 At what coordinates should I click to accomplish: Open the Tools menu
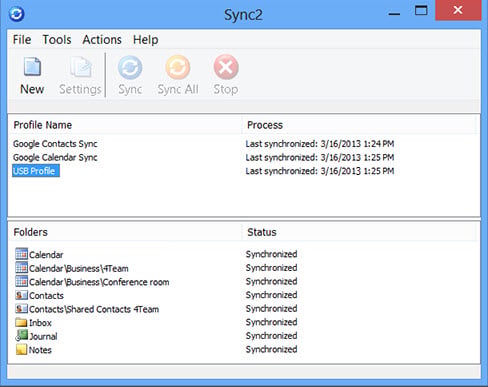click(57, 40)
